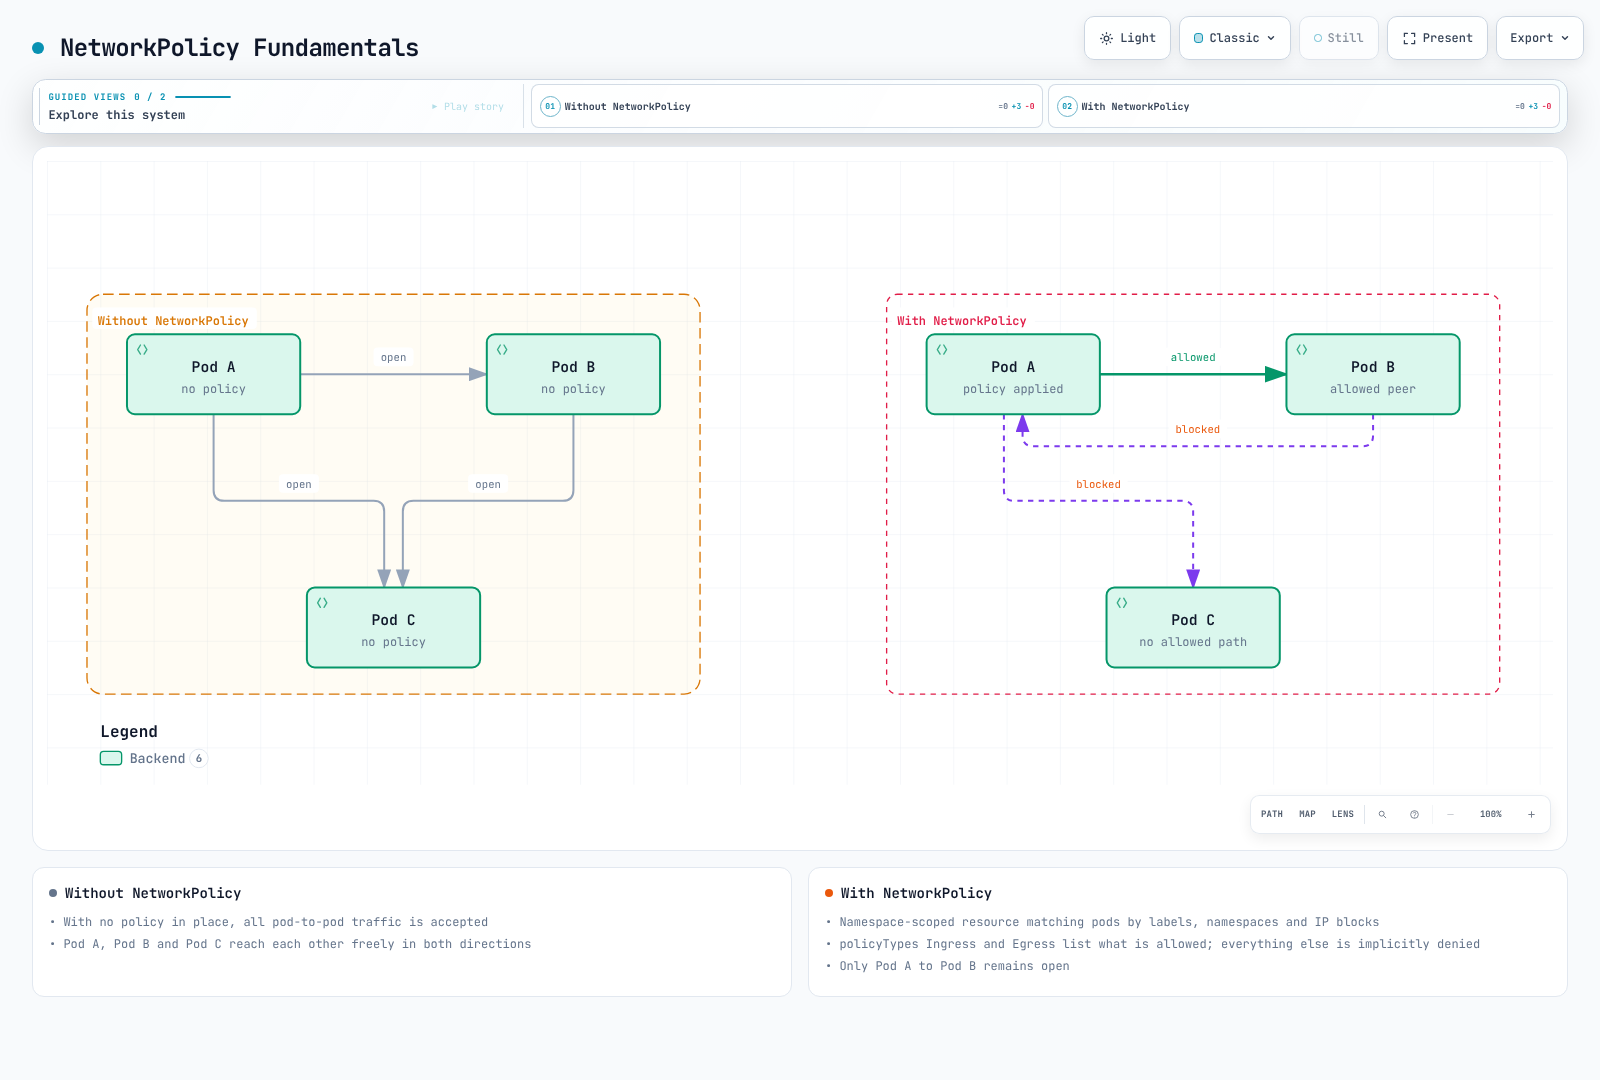Click the diff counts on view 01
The height and width of the screenshot is (1080, 1600).
click(1016, 106)
